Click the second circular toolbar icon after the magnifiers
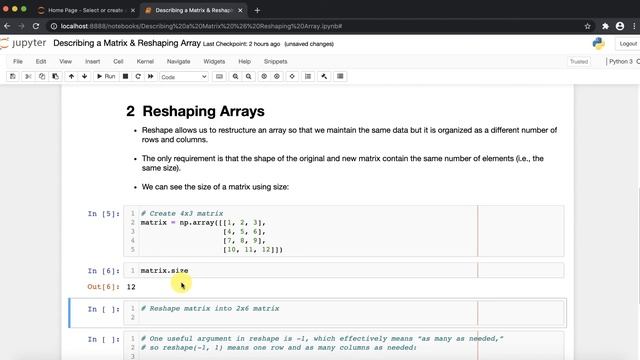Screen dimensions: 640x360 (x=277, y=76)
